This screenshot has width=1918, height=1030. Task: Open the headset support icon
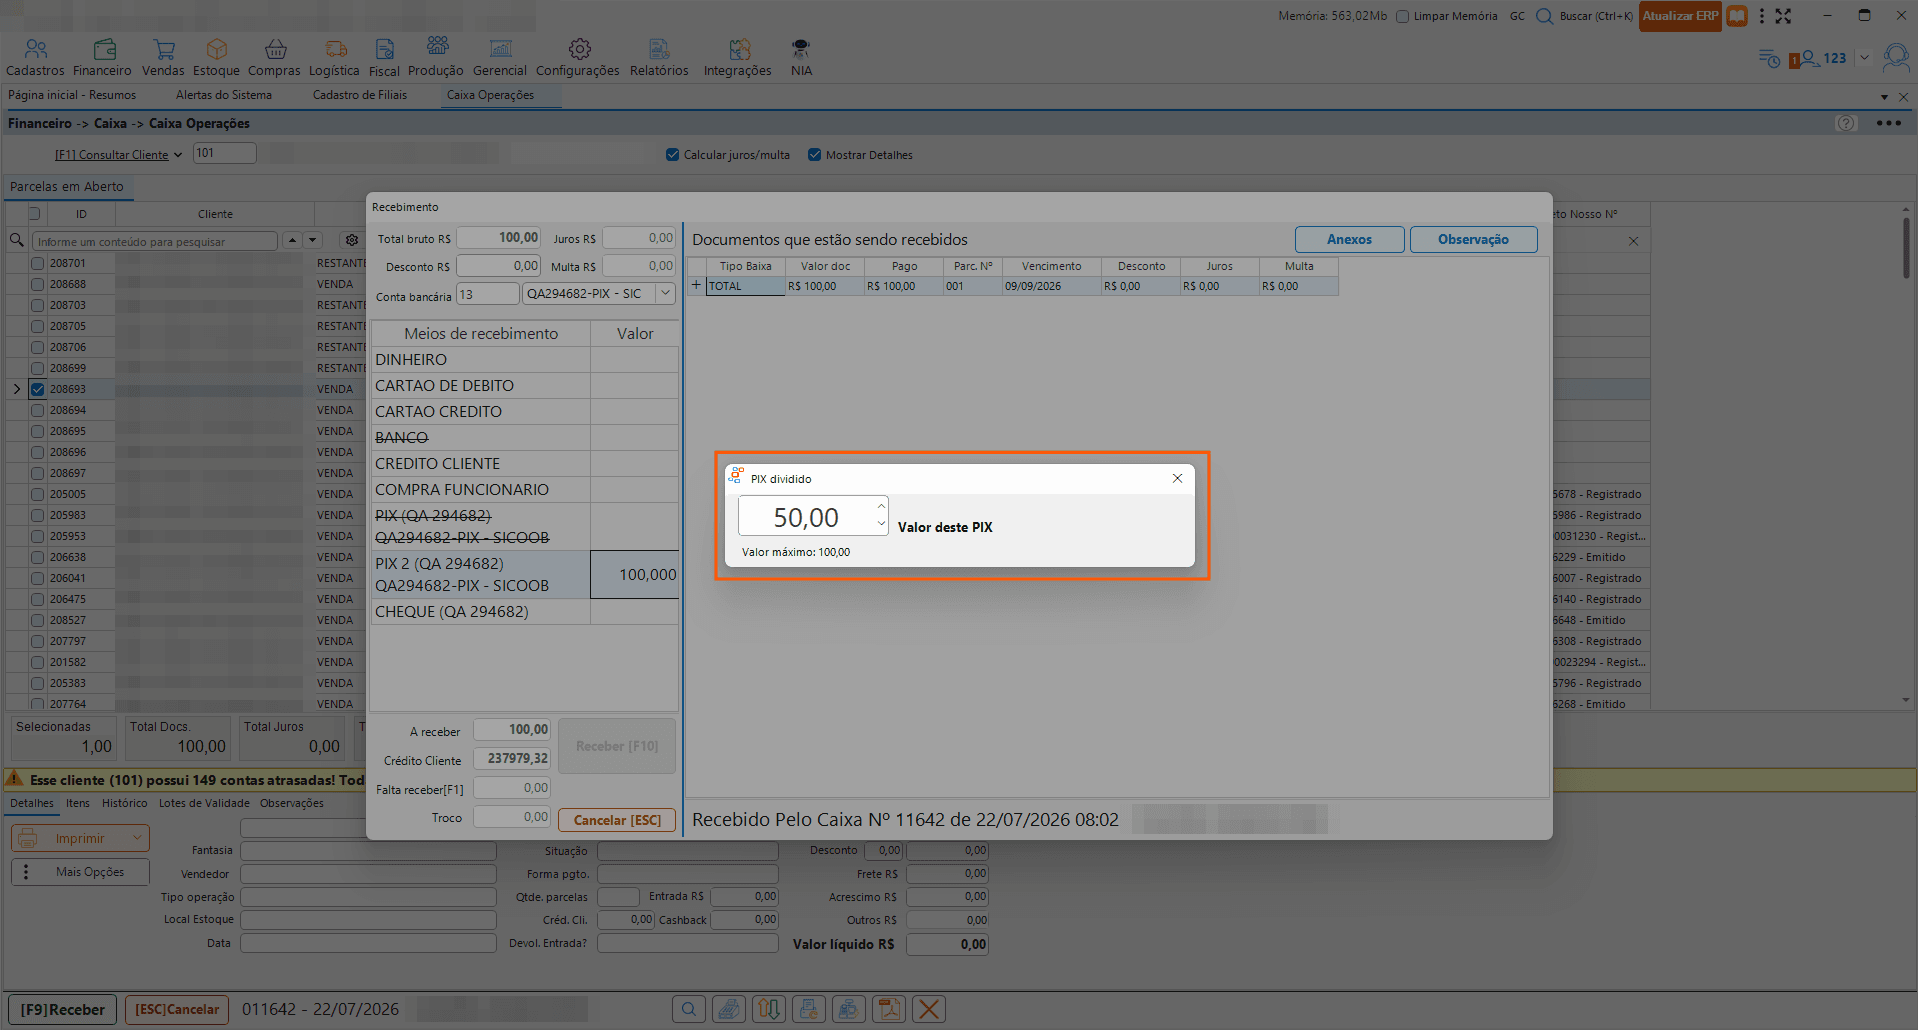click(x=1896, y=57)
